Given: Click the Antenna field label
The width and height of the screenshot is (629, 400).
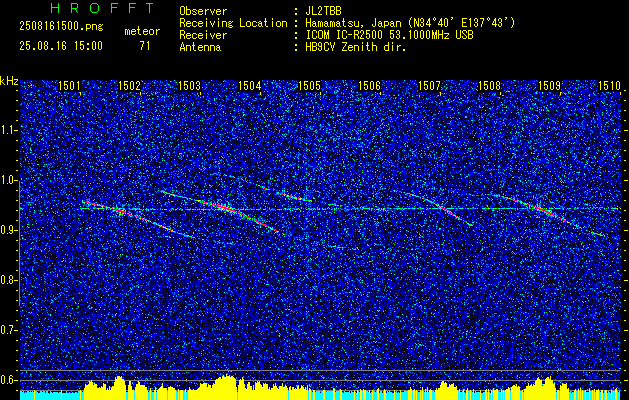Looking at the screenshot, I should click(200, 47).
